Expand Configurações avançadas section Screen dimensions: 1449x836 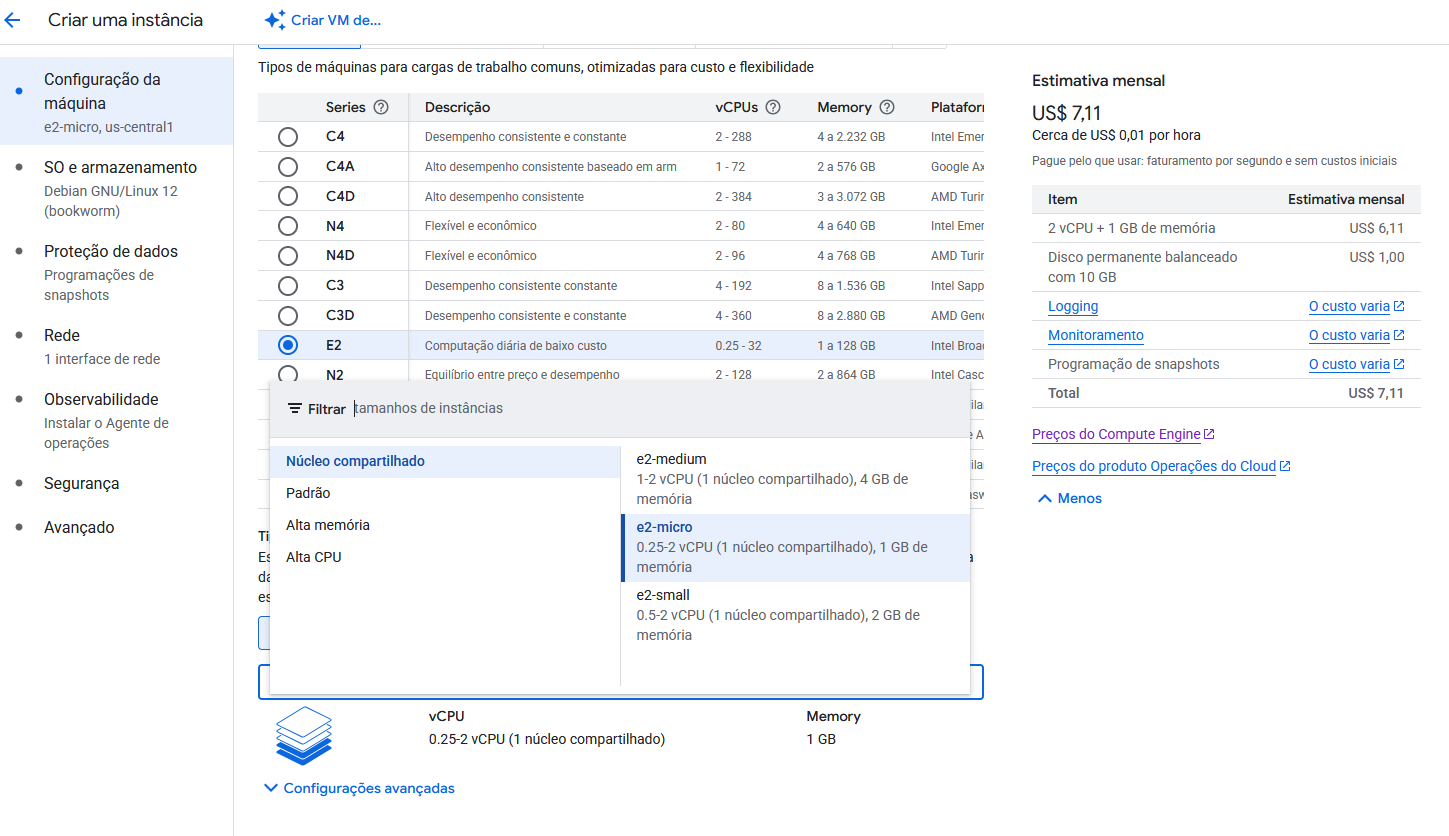pyautogui.click(x=359, y=788)
